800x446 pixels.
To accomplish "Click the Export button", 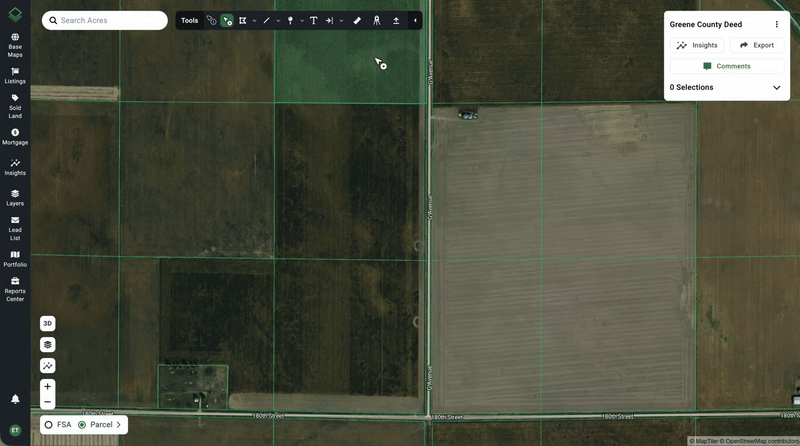I will [x=757, y=45].
